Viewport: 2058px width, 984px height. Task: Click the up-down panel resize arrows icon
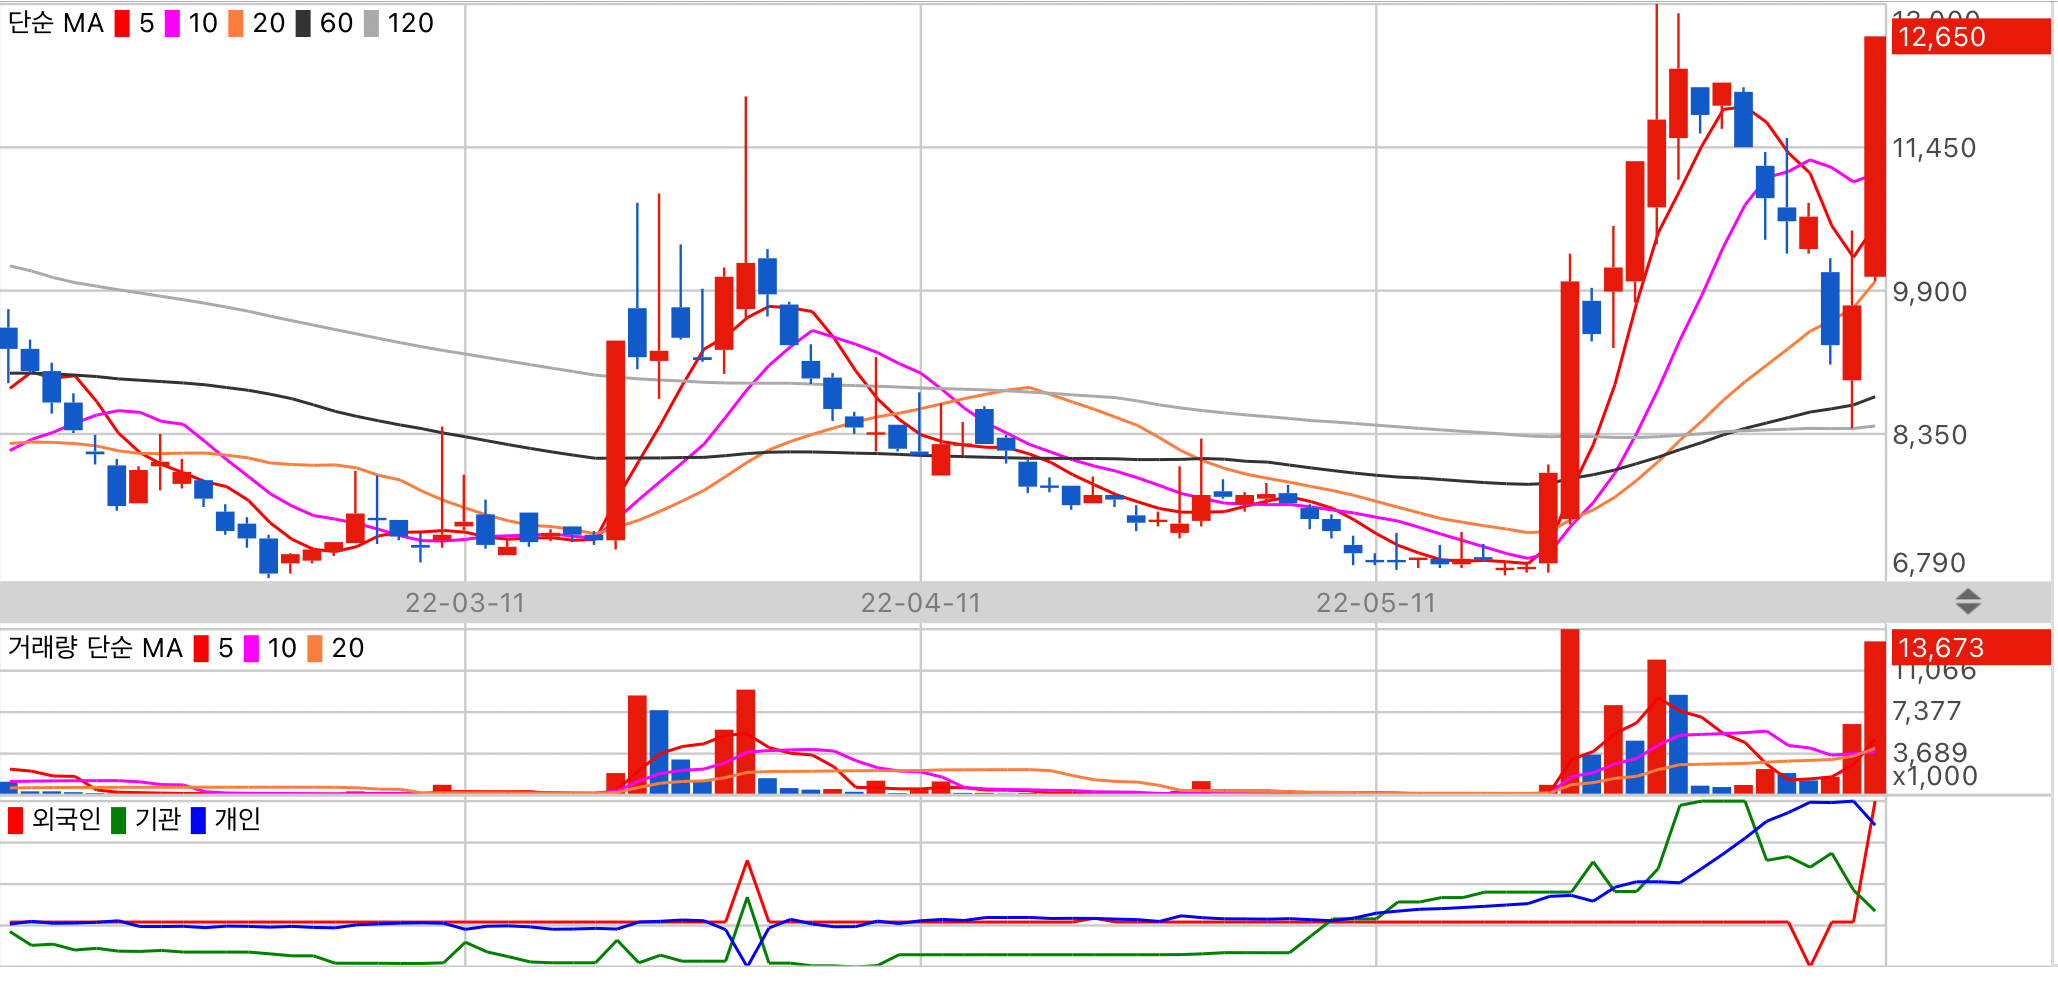pos(1968,602)
